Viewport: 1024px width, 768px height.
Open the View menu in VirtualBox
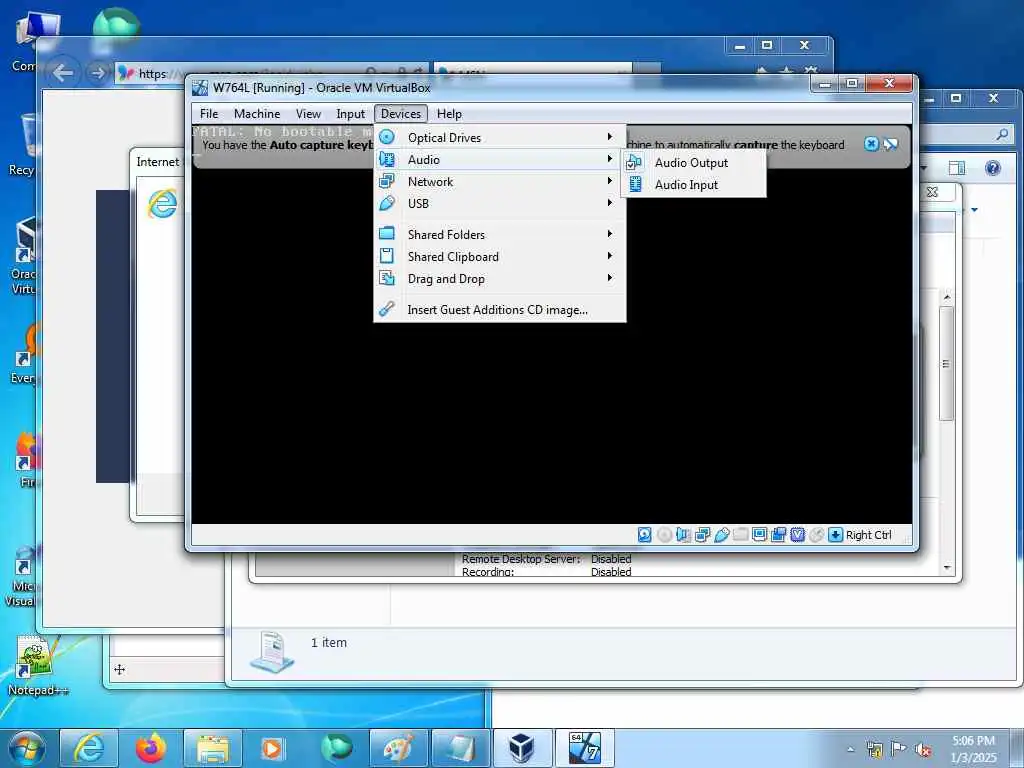pyautogui.click(x=308, y=114)
